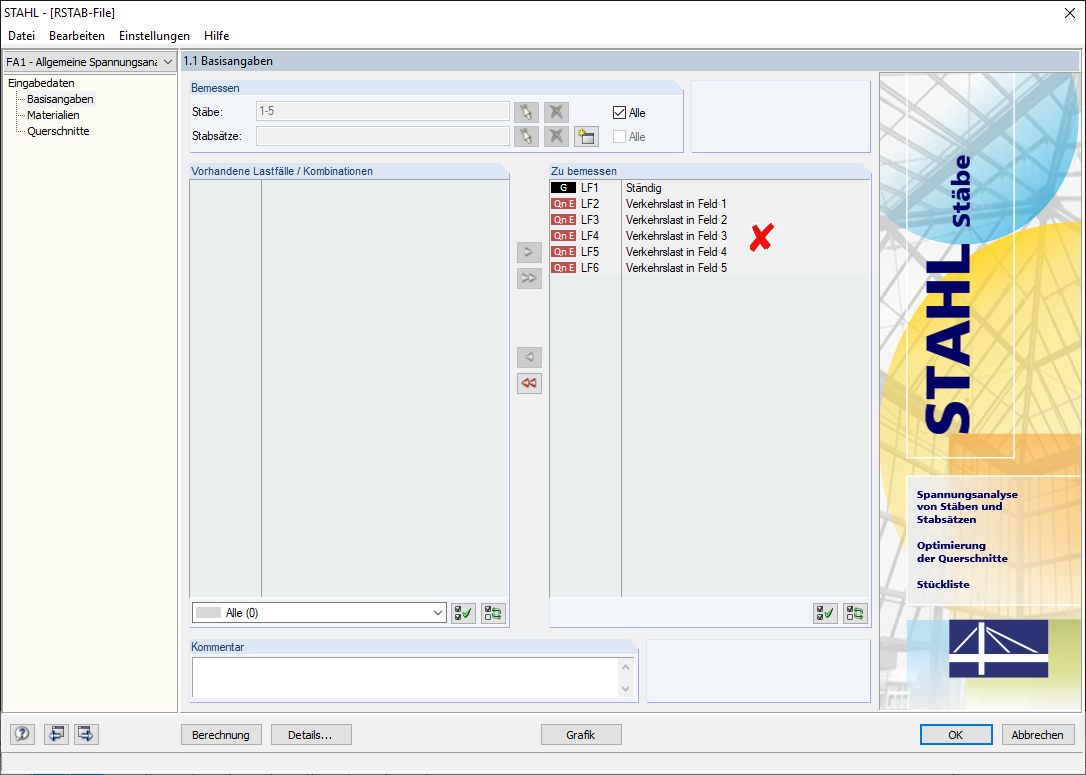Open context help via the question mark icon

[x=21, y=734]
